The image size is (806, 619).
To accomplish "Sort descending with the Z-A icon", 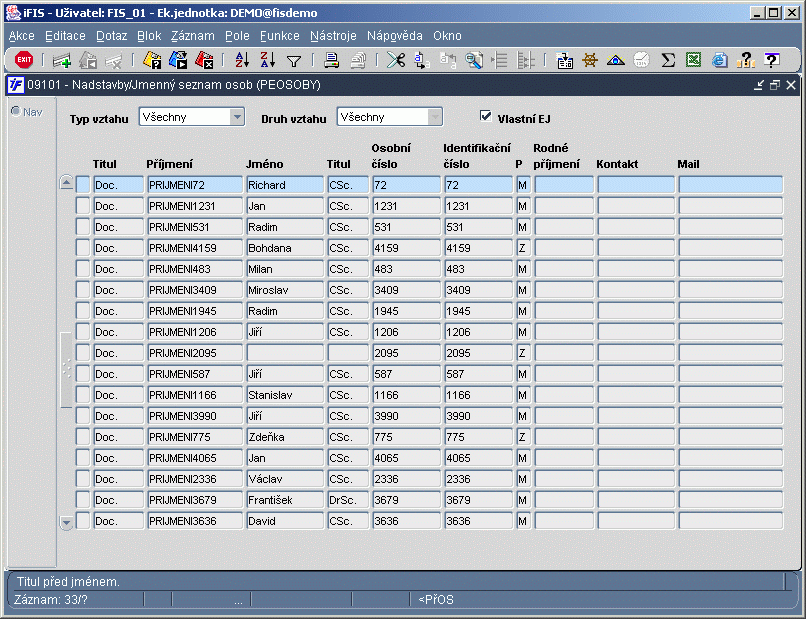I will [x=268, y=60].
